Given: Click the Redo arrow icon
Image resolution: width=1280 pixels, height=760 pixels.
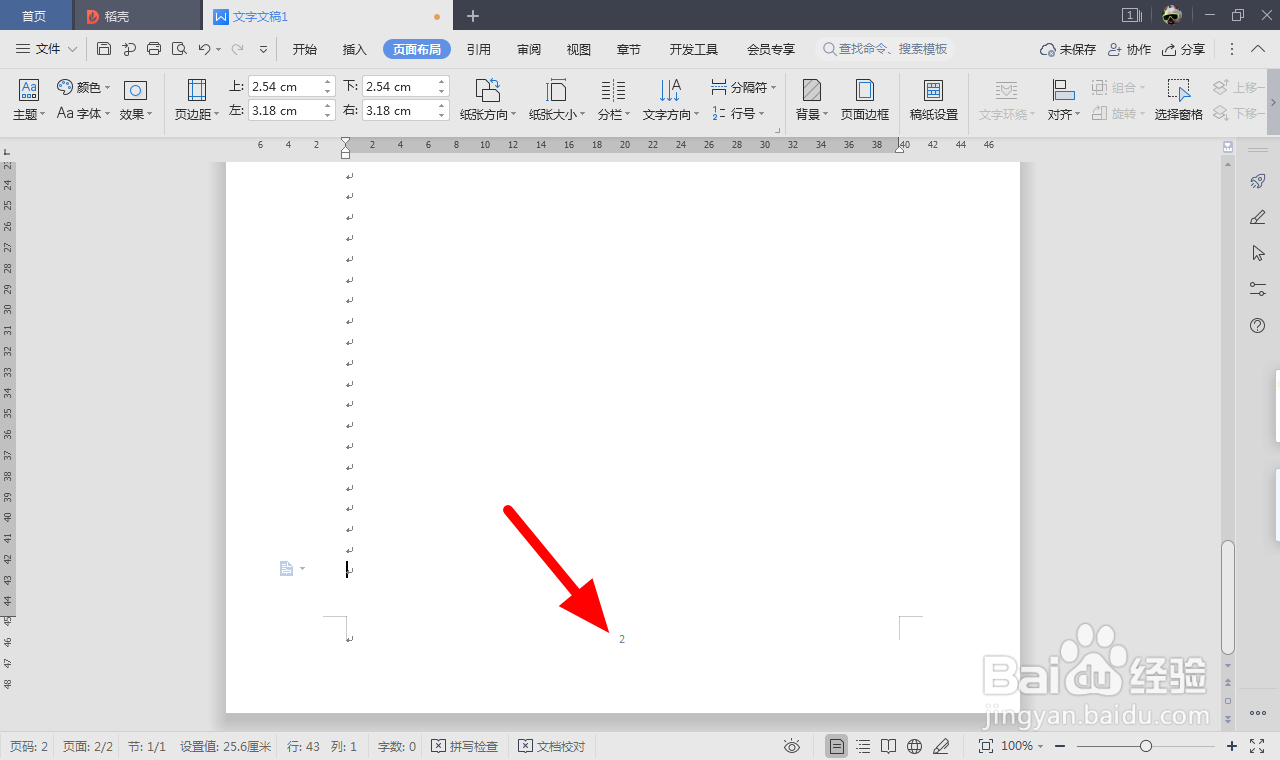Looking at the screenshot, I should (x=237, y=49).
